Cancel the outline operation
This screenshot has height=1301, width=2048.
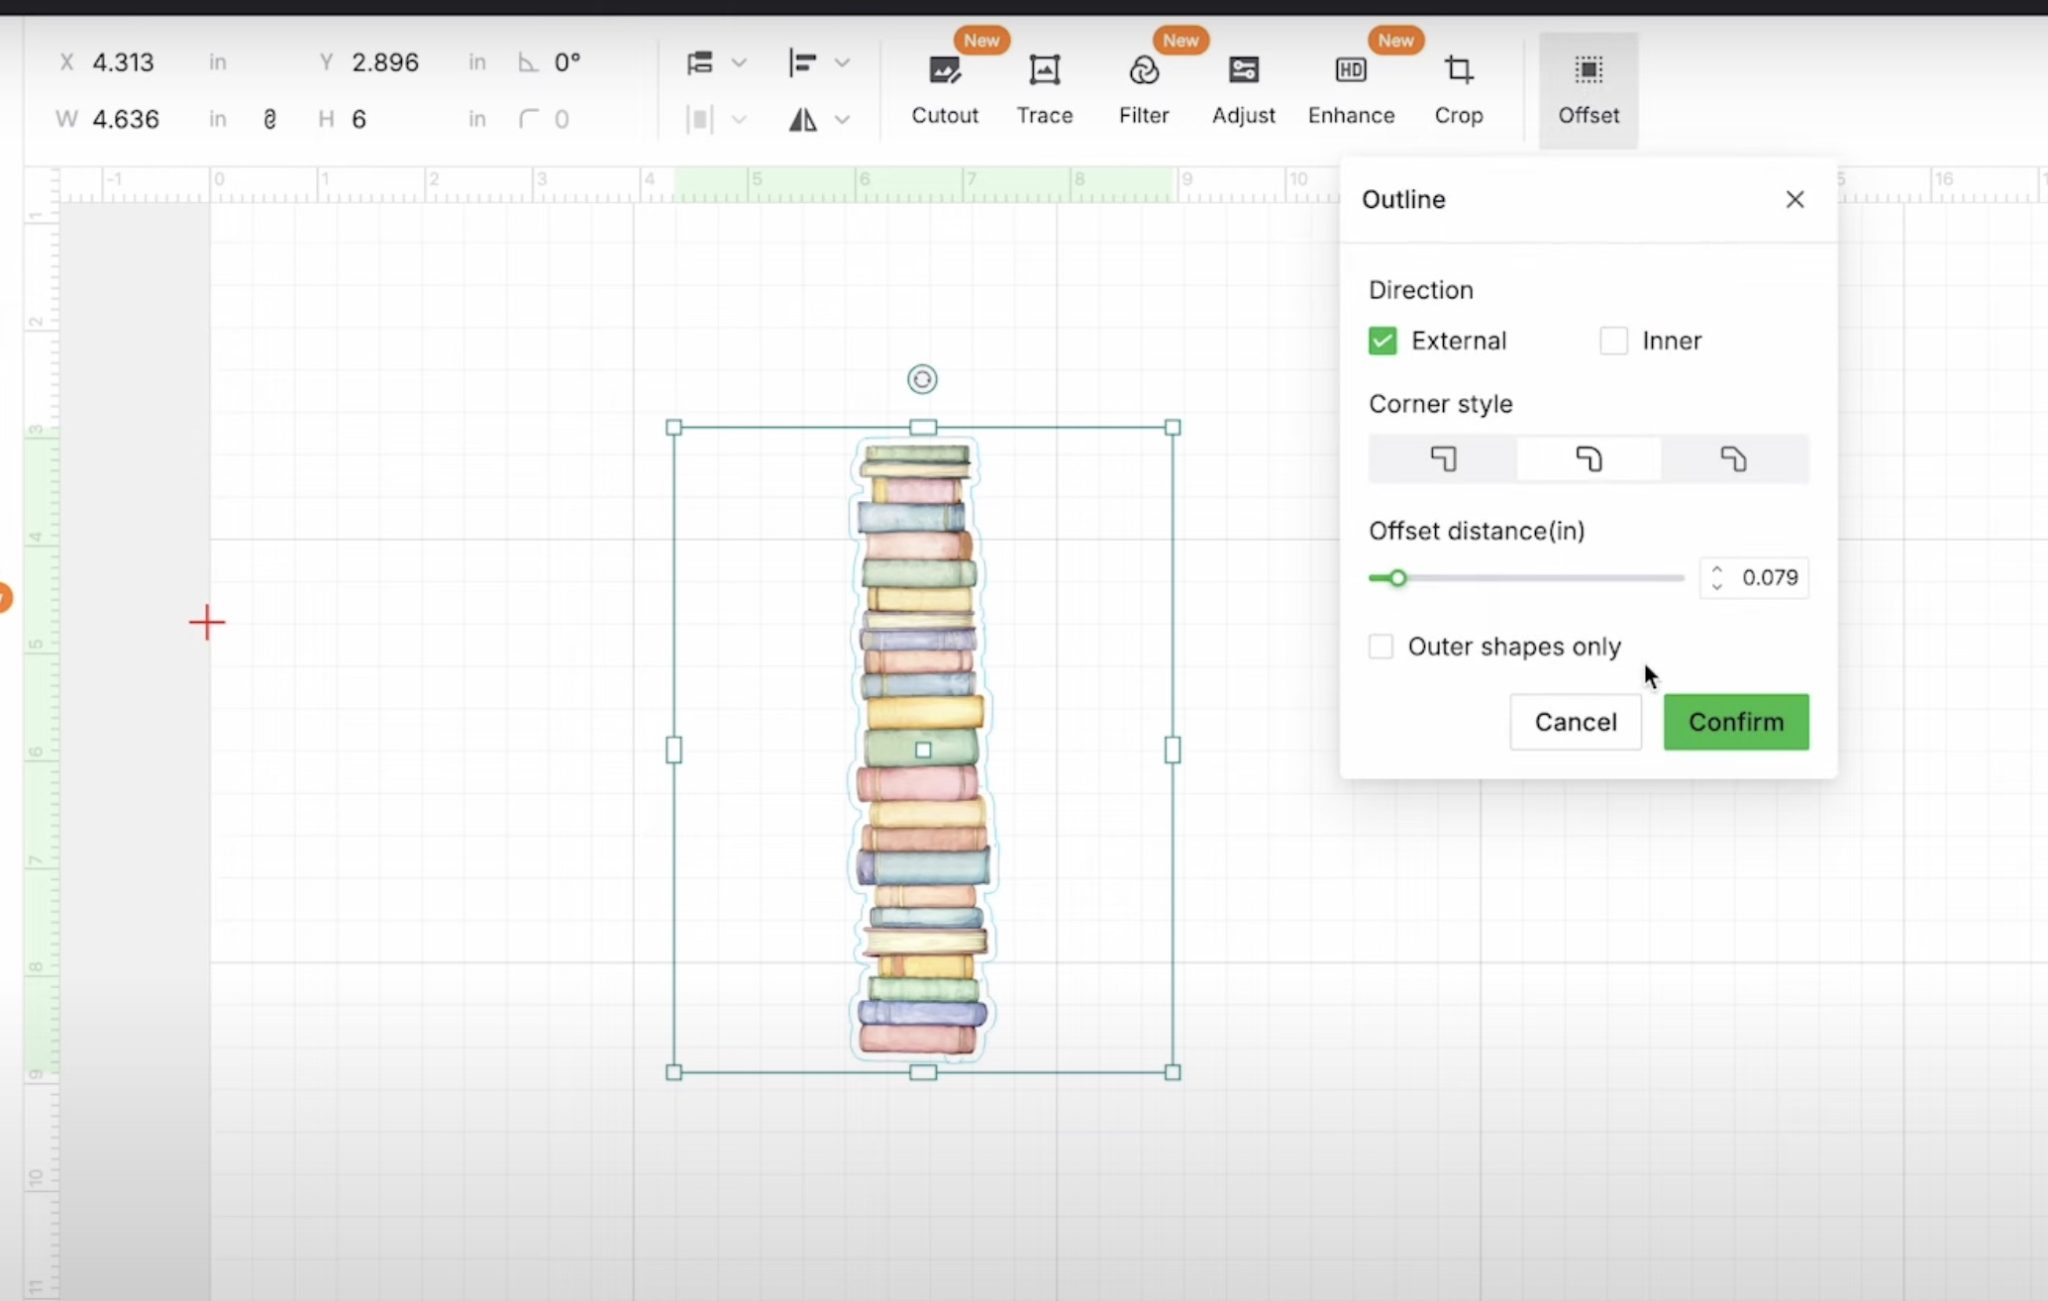pyautogui.click(x=1575, y=721)
